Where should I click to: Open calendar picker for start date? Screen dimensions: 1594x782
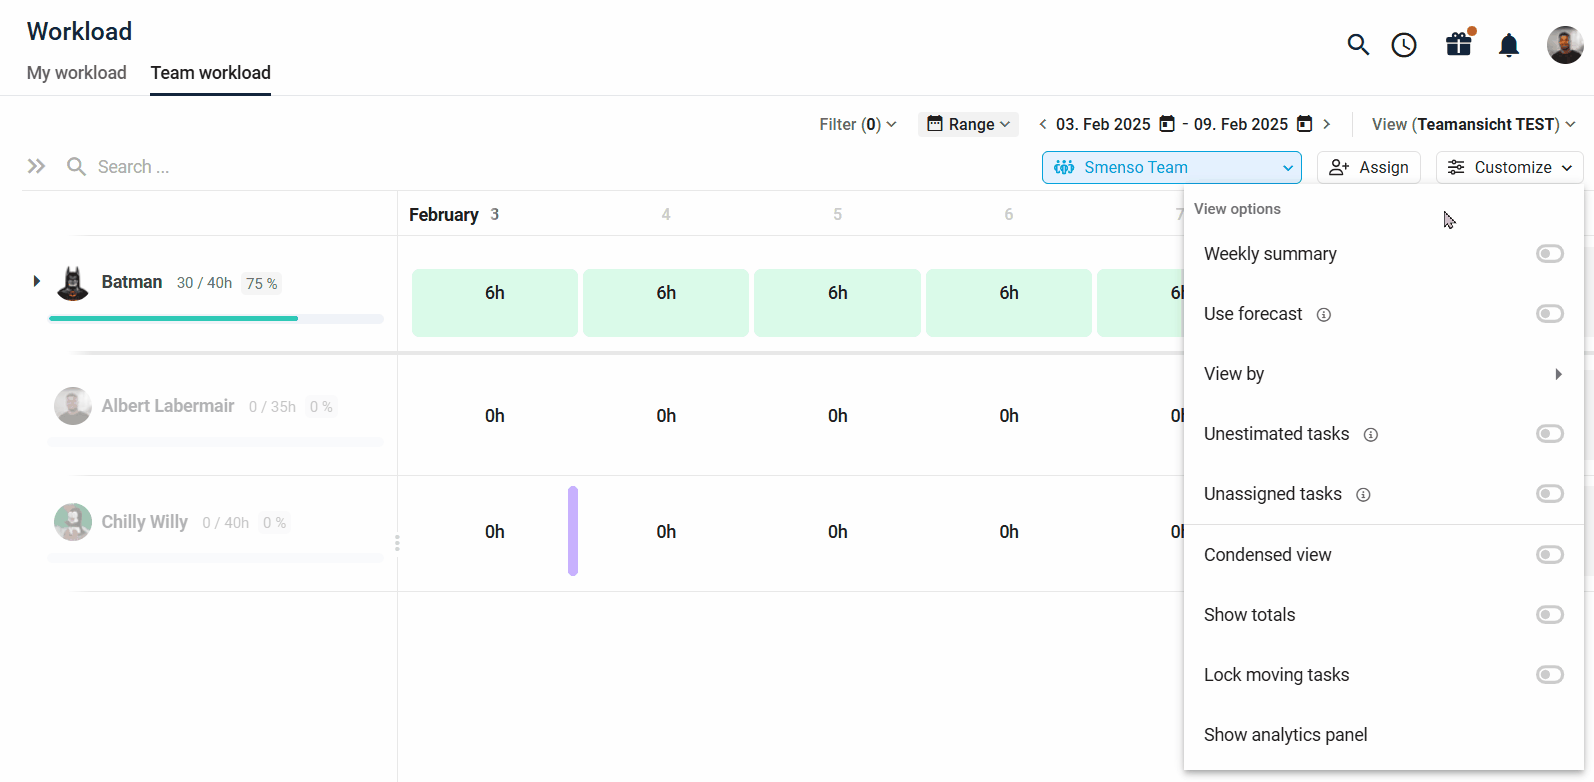tap(1167, 124)
